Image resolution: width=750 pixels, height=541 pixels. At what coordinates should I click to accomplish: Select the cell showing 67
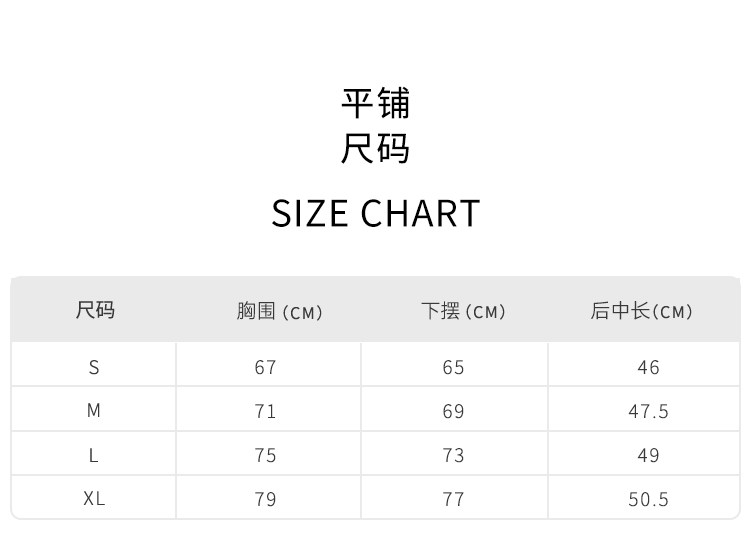(265, 367)
